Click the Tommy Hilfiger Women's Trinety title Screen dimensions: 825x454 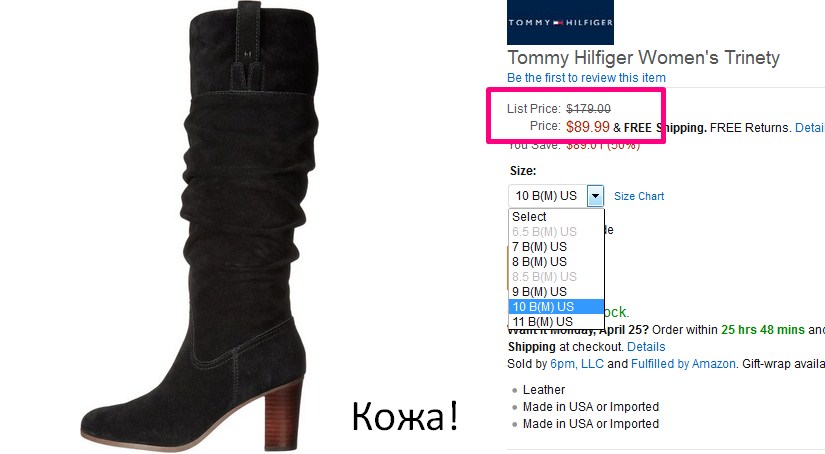click(643, 58)
